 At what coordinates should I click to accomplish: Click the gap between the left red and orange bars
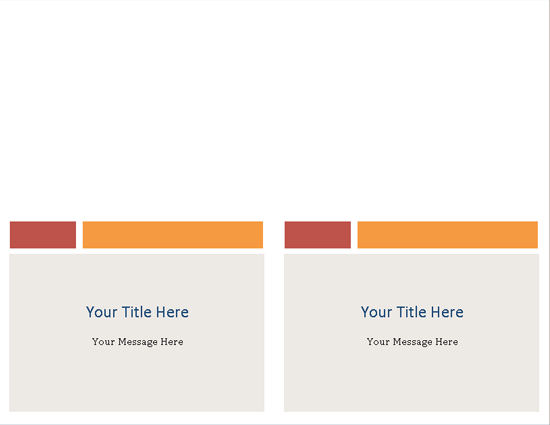tap(79, 235)
